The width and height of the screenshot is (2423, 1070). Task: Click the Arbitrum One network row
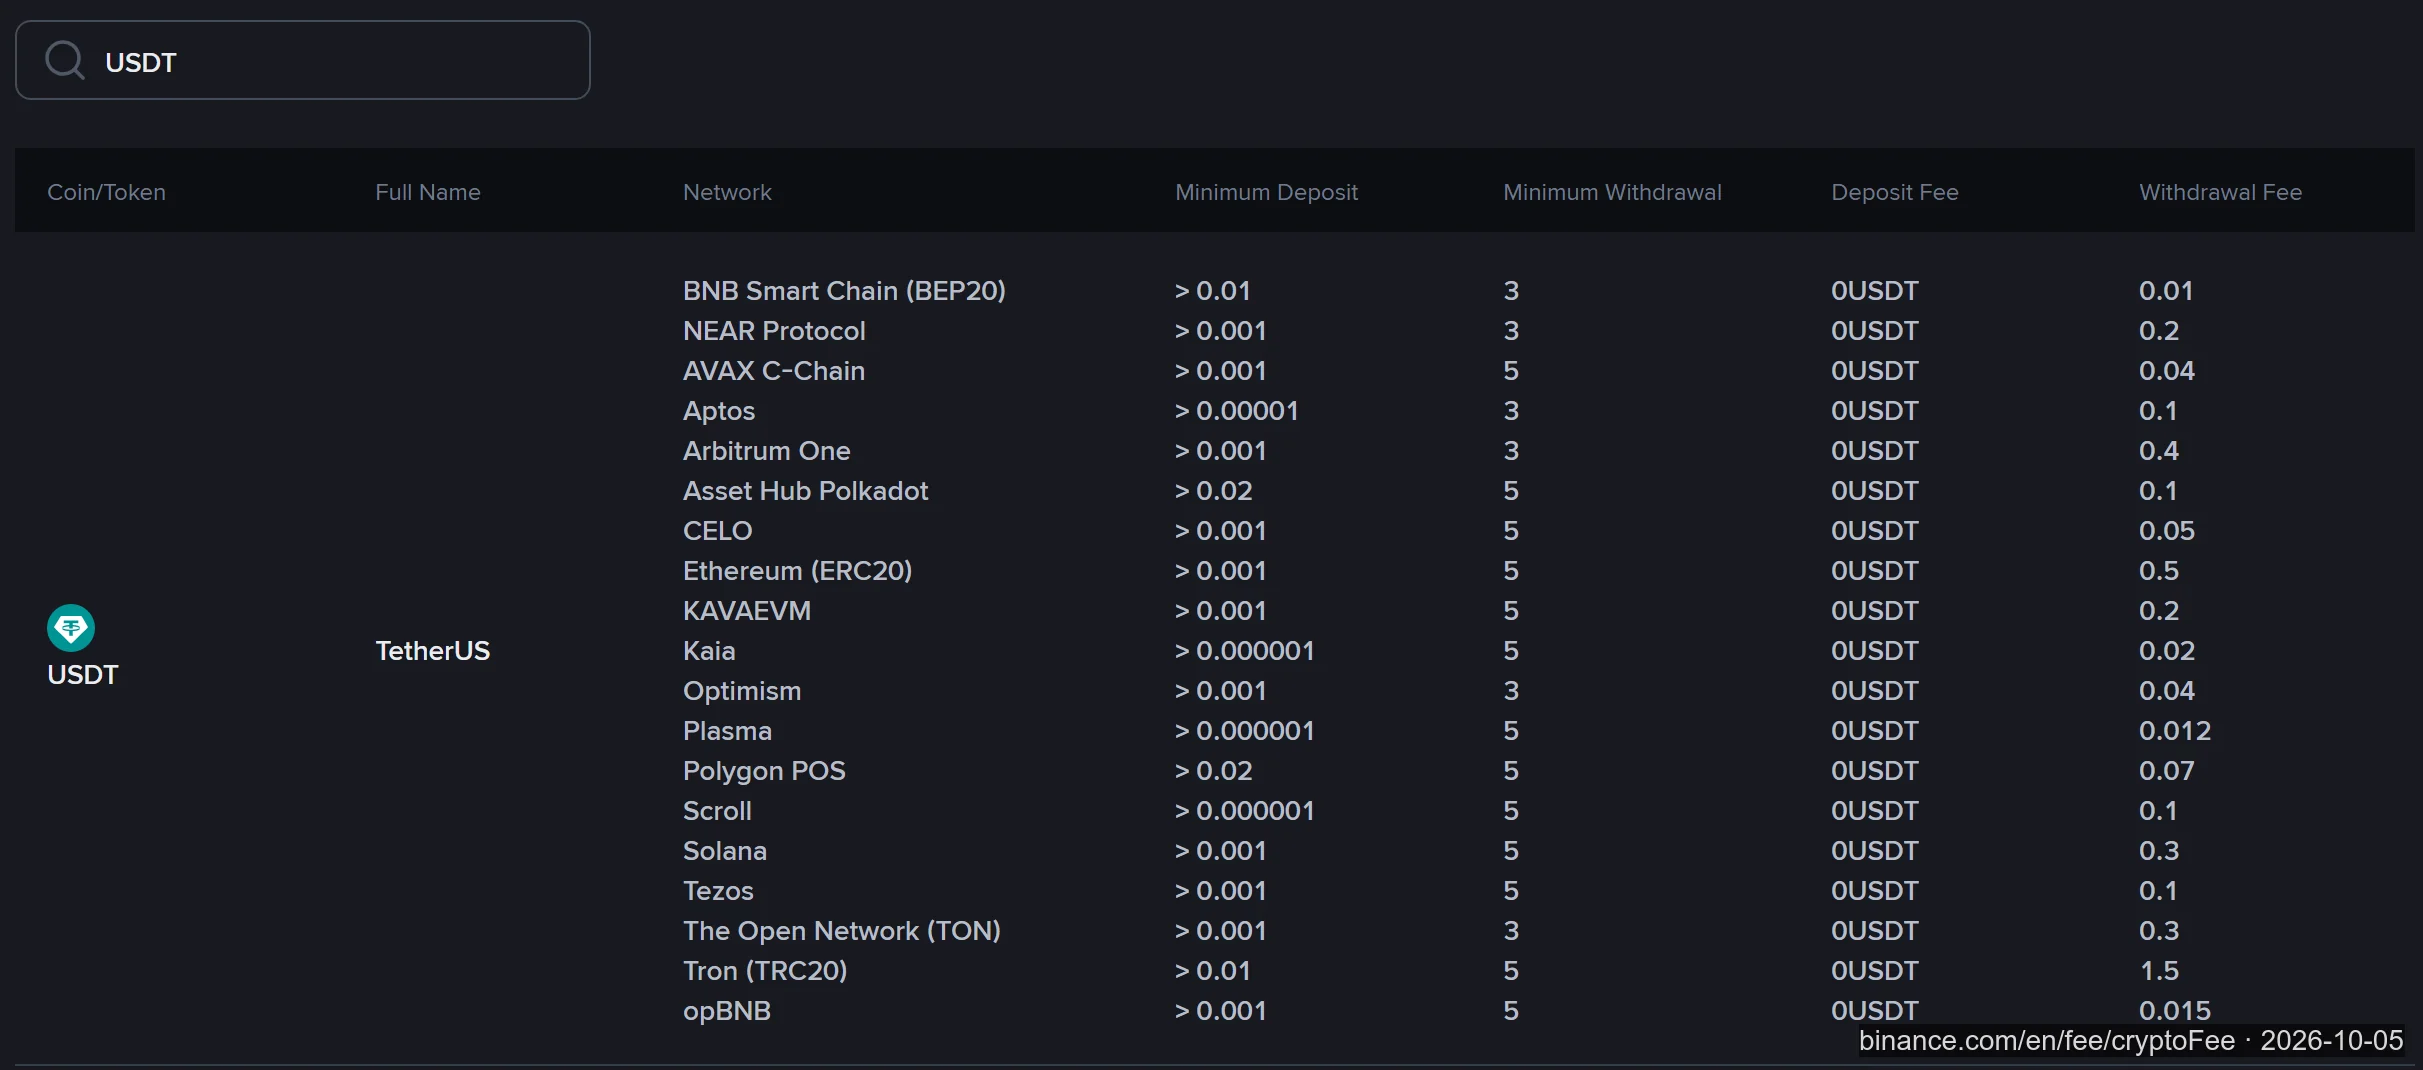(x=766, y=451)
